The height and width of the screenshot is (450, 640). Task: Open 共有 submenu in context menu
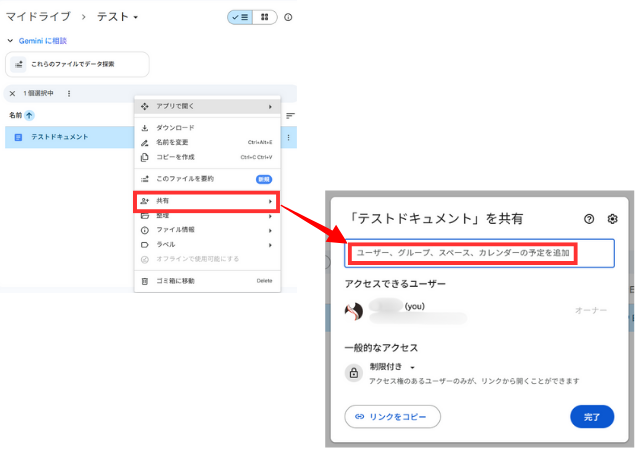pyautogui.click(x=207, y=201)
